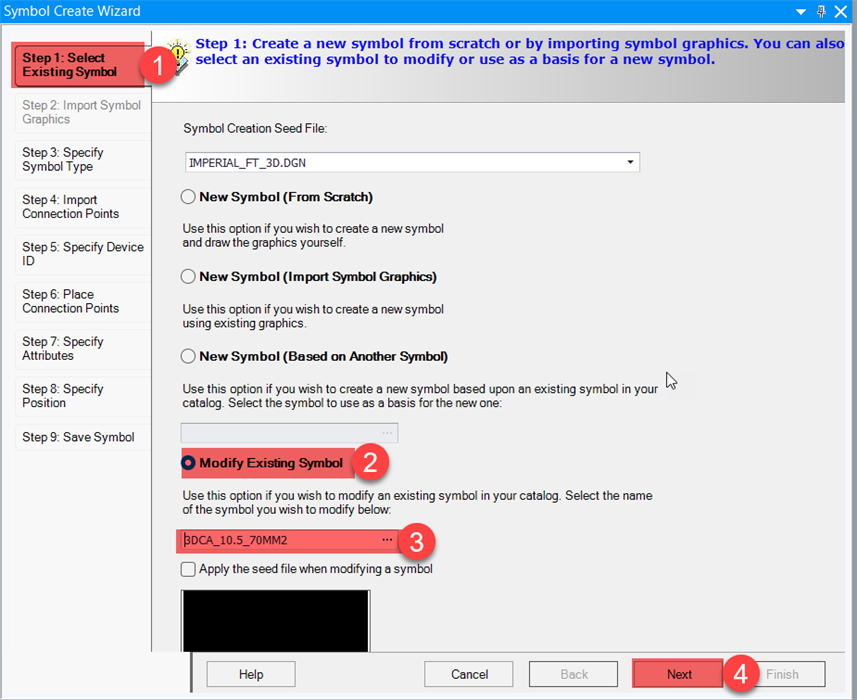Go to Step 7: Specify Attributes

pyautogui.click(x=82, y=349)
